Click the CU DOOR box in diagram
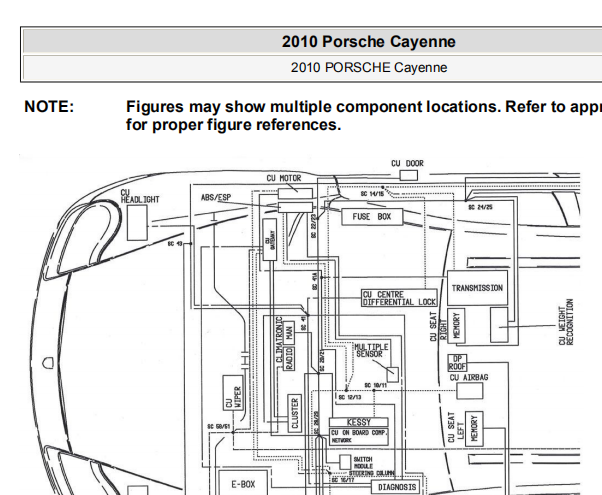602x495 pixels. point(407,174)
